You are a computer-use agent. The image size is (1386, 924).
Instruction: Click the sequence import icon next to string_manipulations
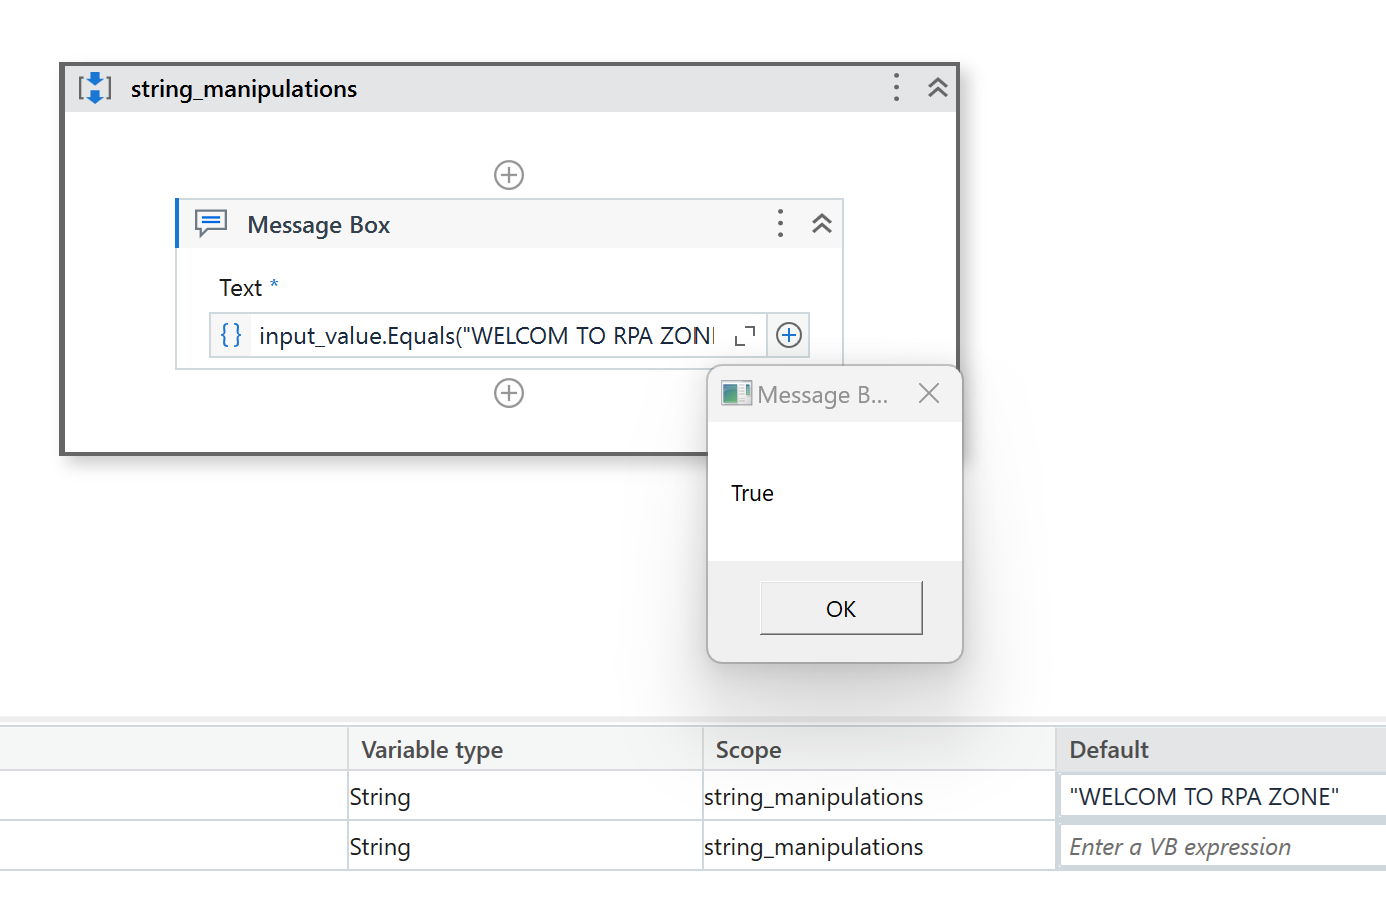click(95, 87)
